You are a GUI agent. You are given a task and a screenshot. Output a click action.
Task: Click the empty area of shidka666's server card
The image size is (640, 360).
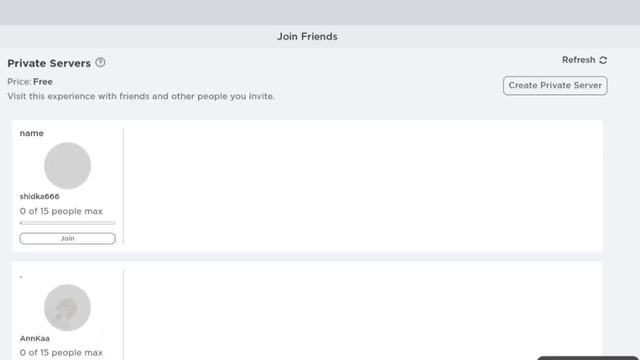click(x=363, y=186)
